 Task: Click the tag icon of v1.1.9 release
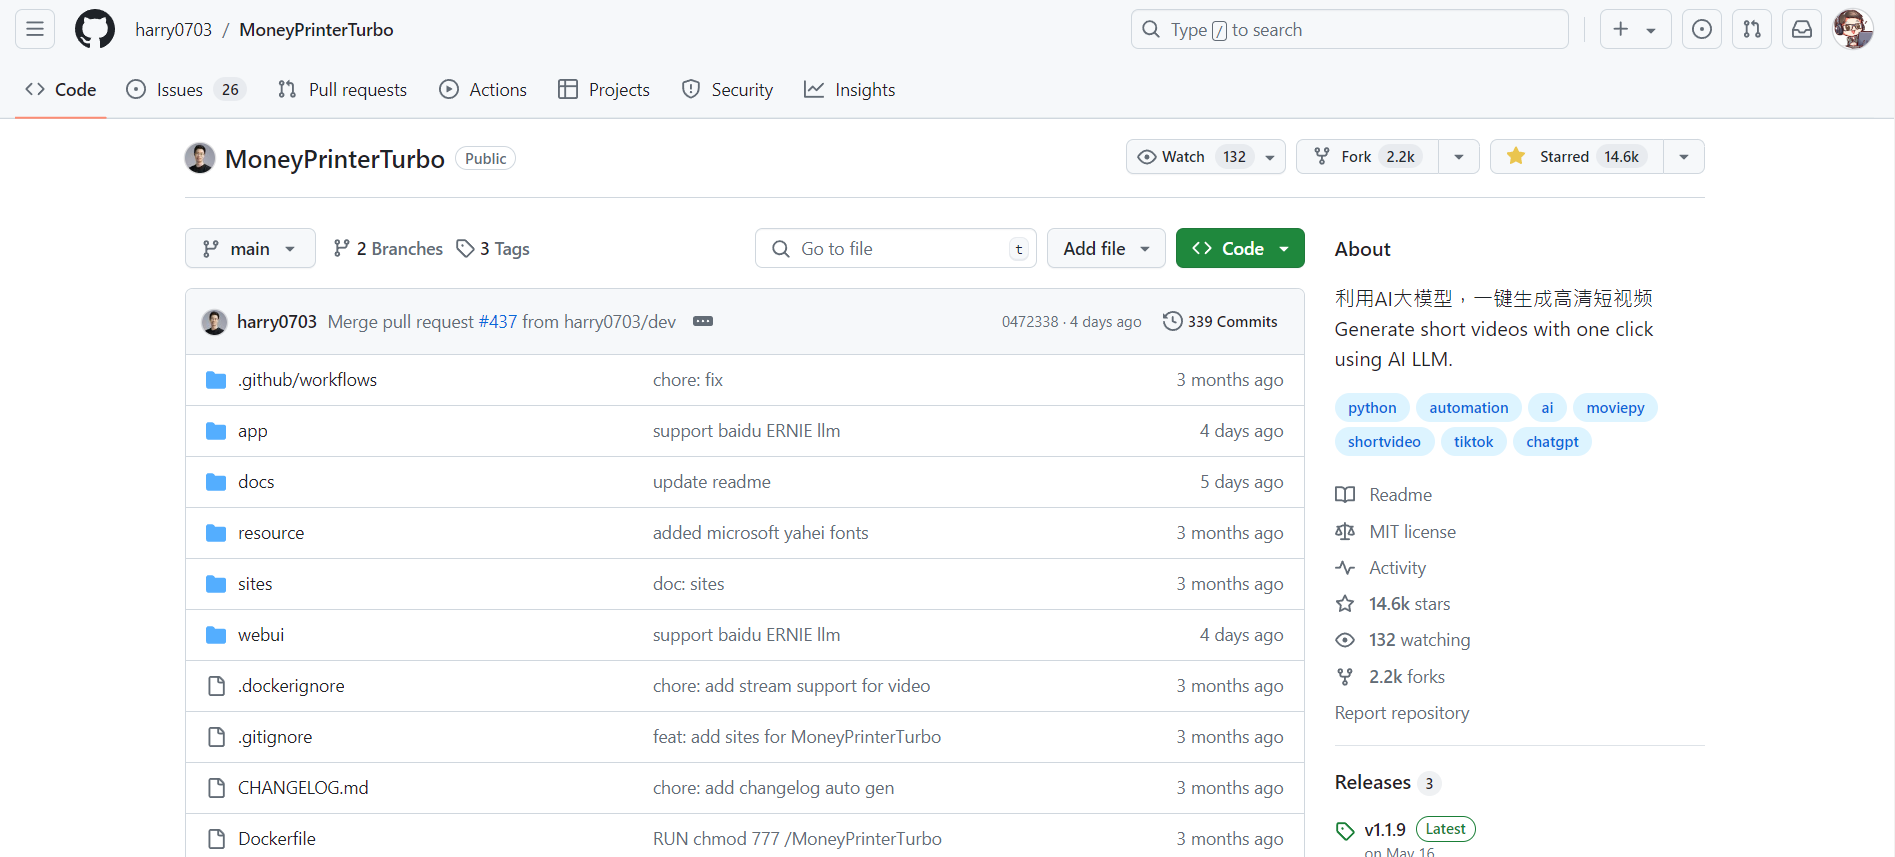(x=1345, y=831)
